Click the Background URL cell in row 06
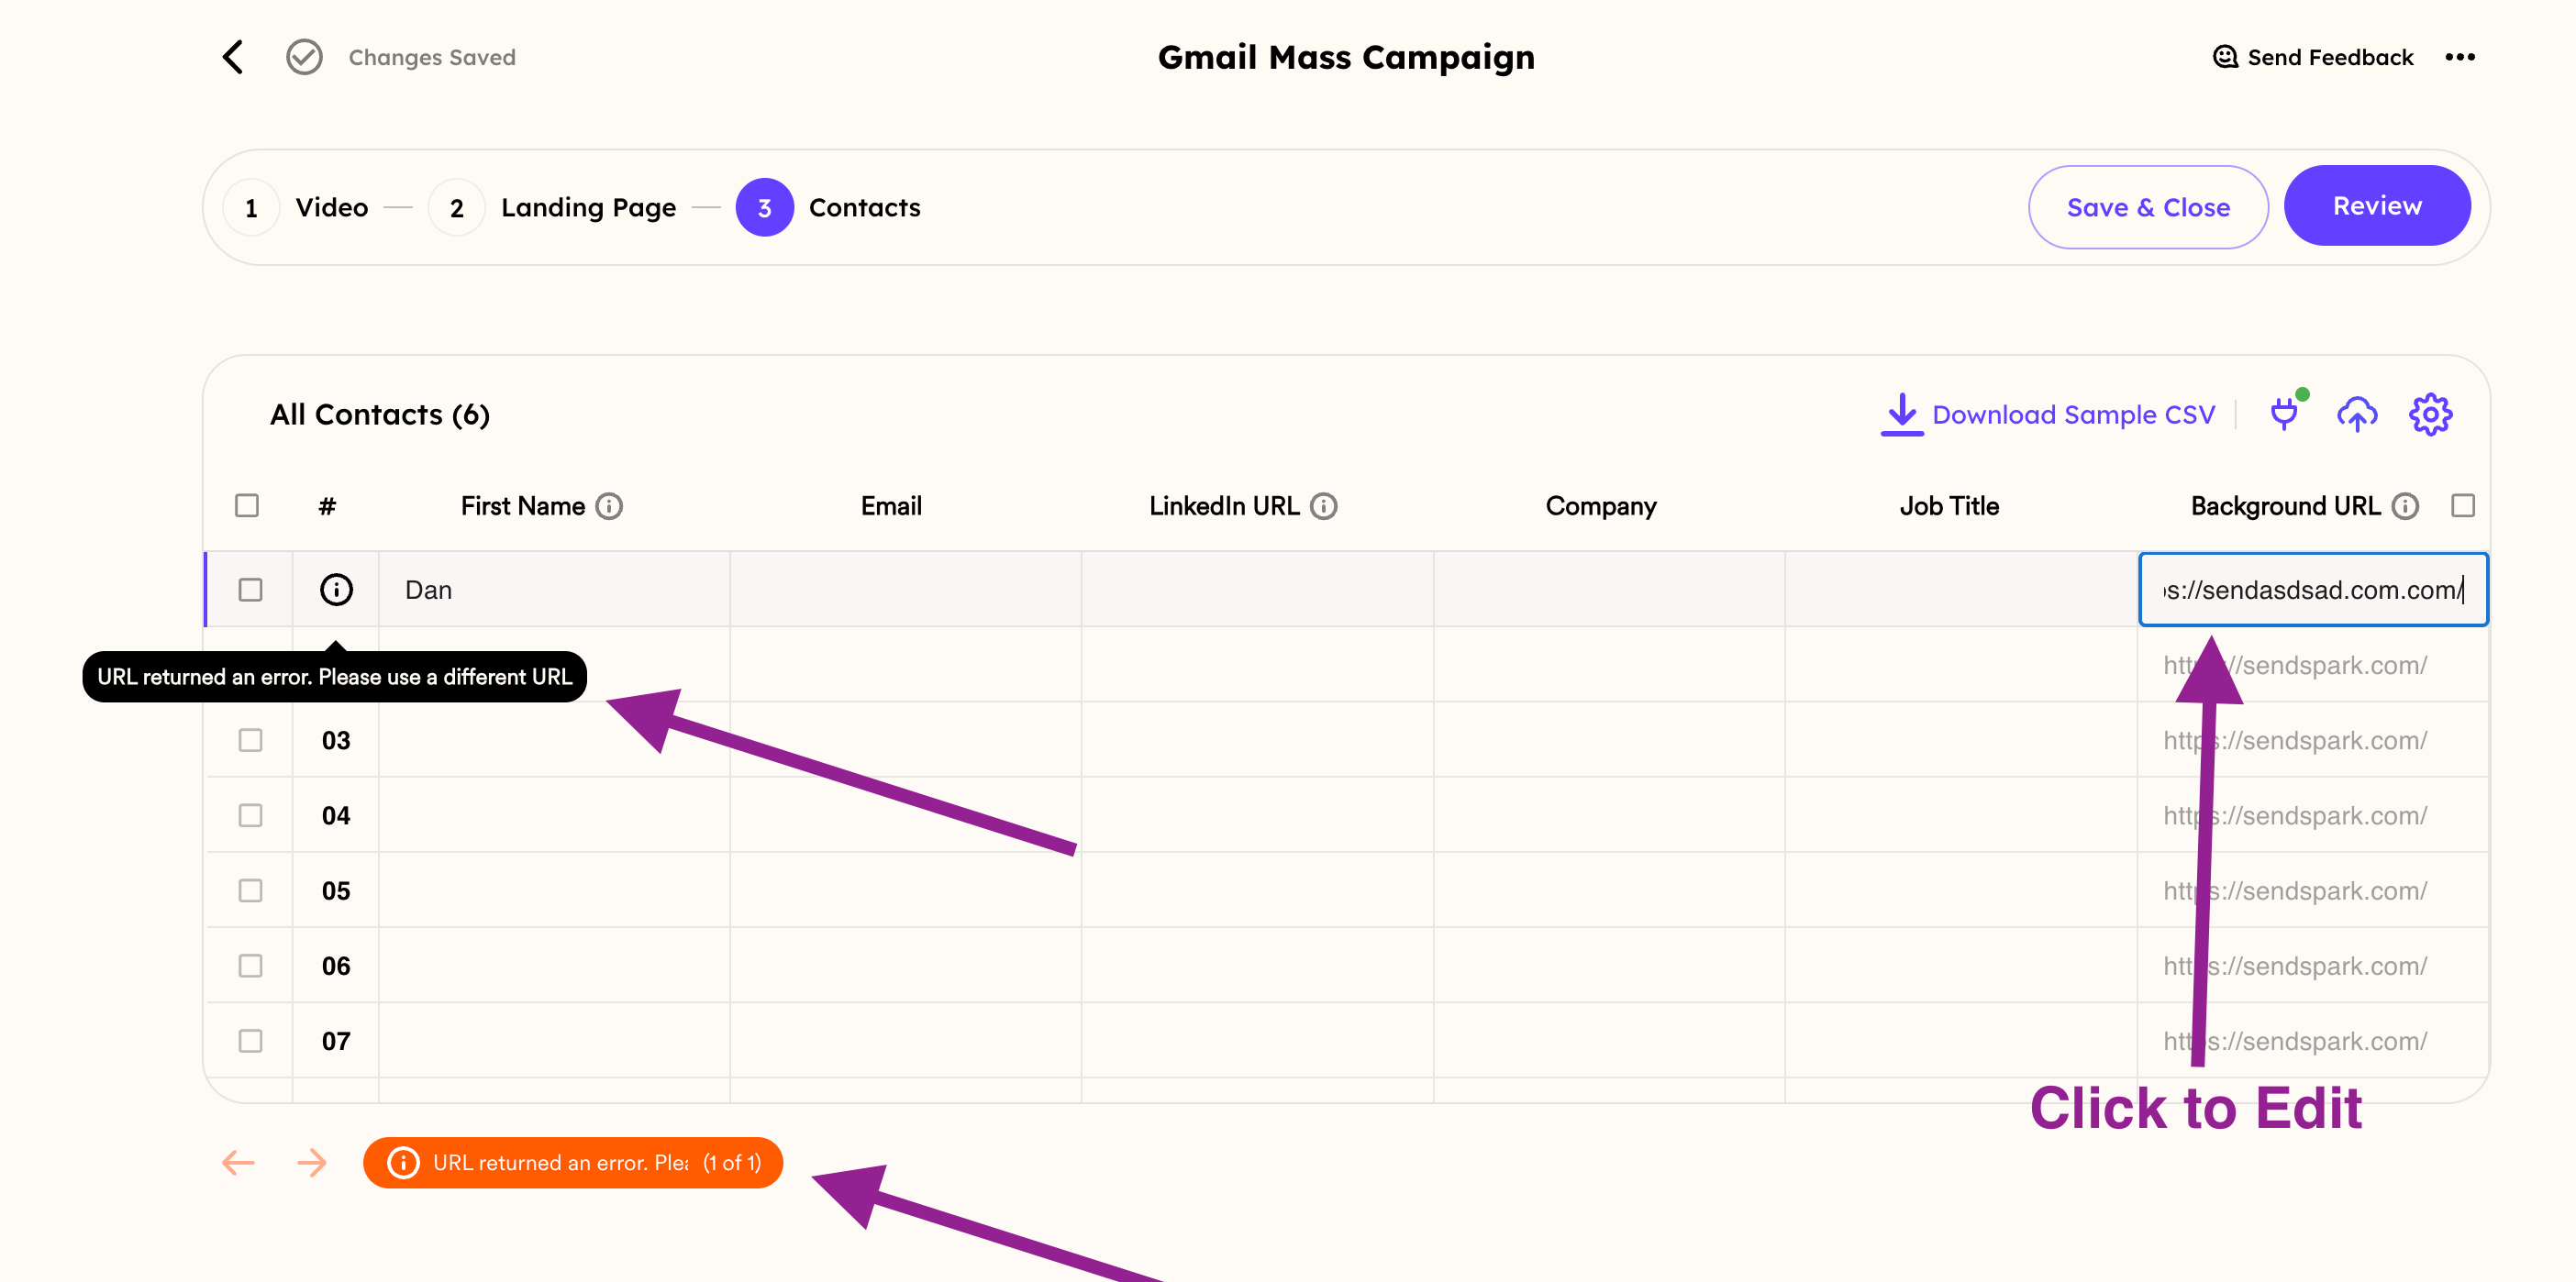Image resolution: width=2576 pixels, height=1282 pixels. [2313, 965]
